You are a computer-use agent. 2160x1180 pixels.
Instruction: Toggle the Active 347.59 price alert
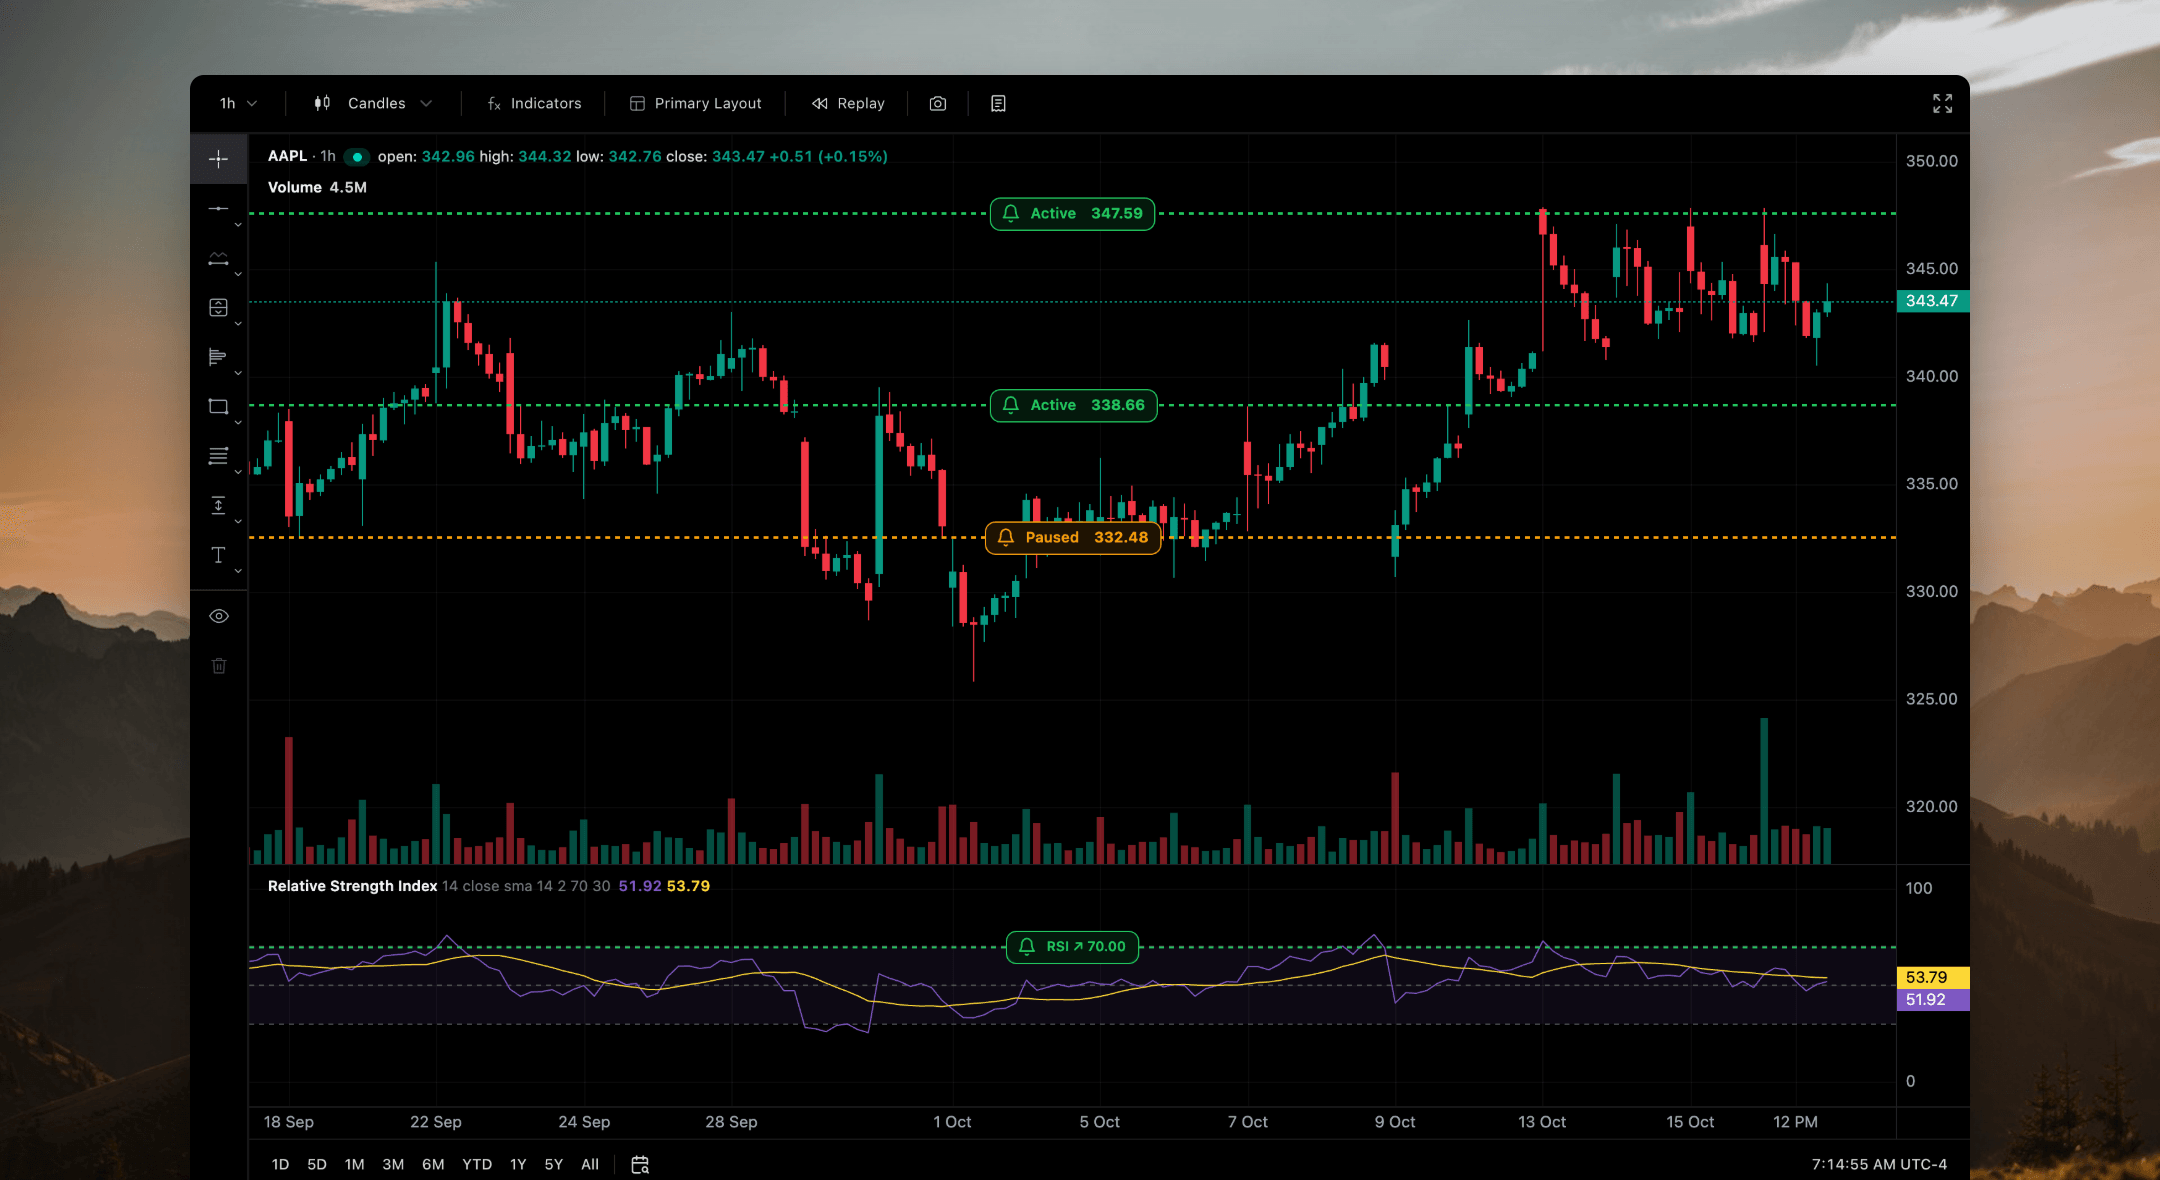pos(1072,214)
